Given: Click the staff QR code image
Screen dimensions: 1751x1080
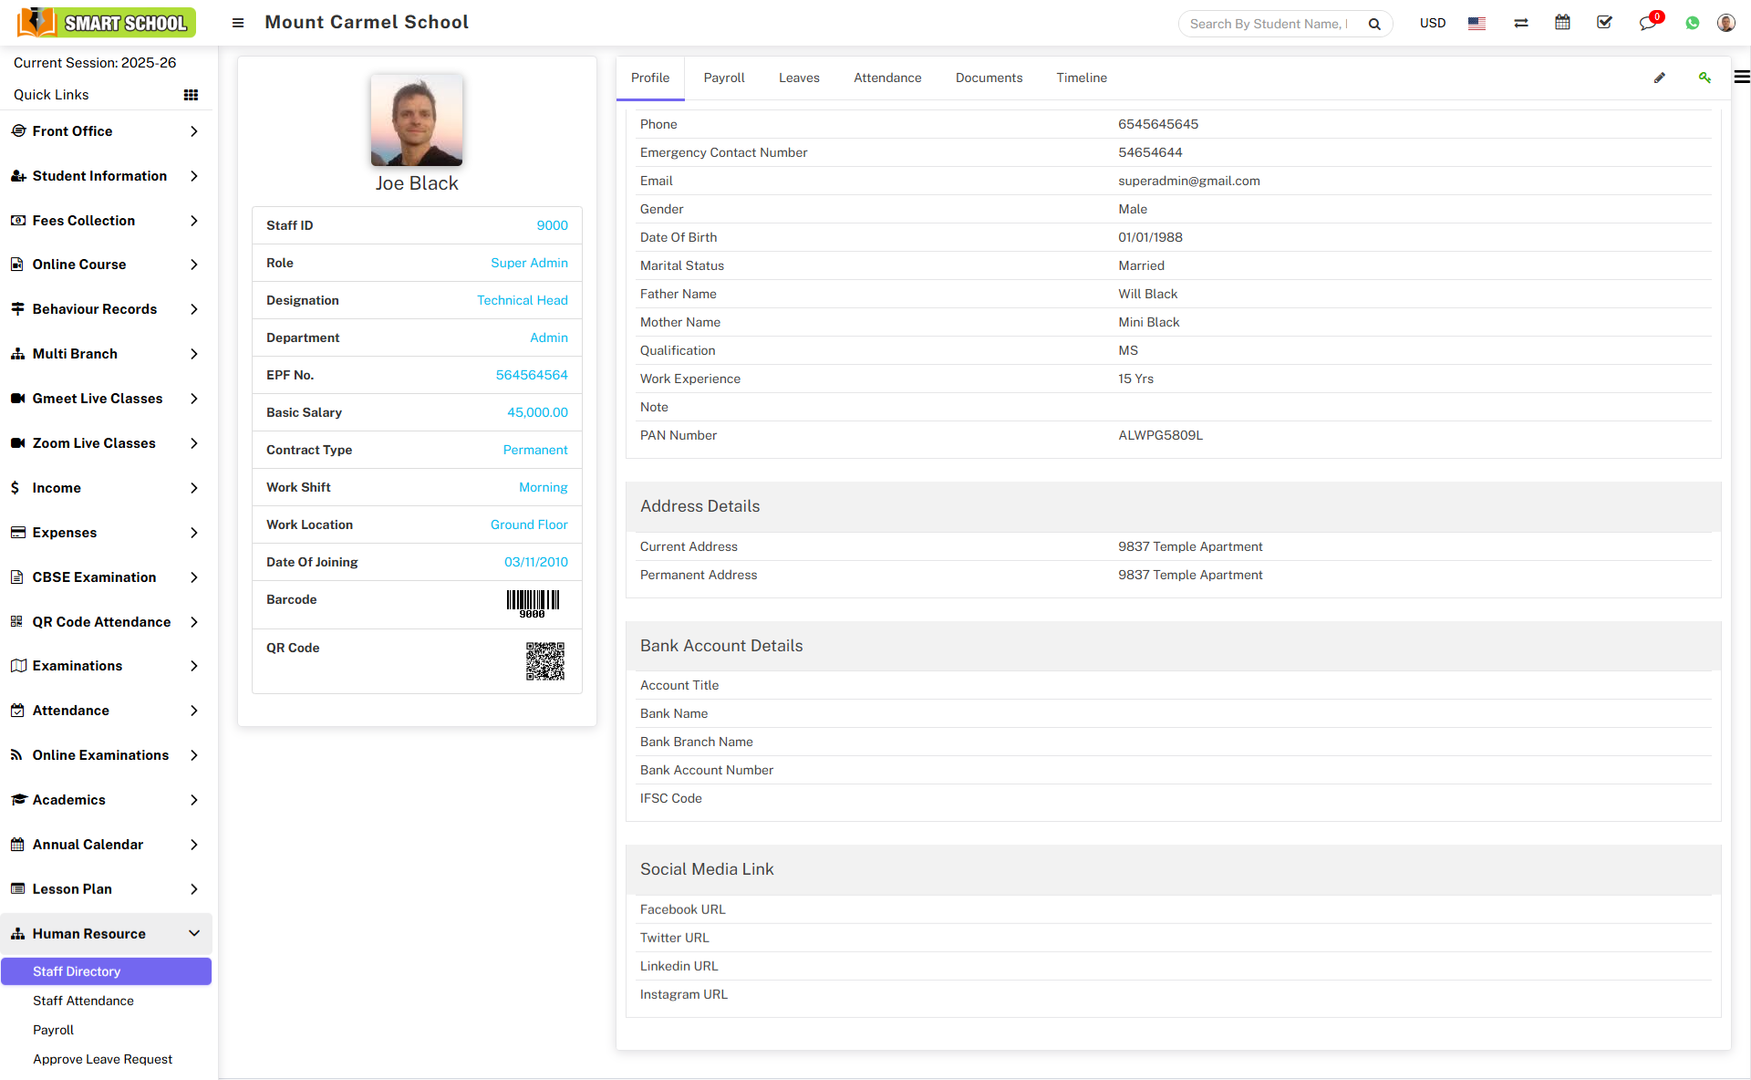Looking at the screenshot, I should (x=545, y=661).
